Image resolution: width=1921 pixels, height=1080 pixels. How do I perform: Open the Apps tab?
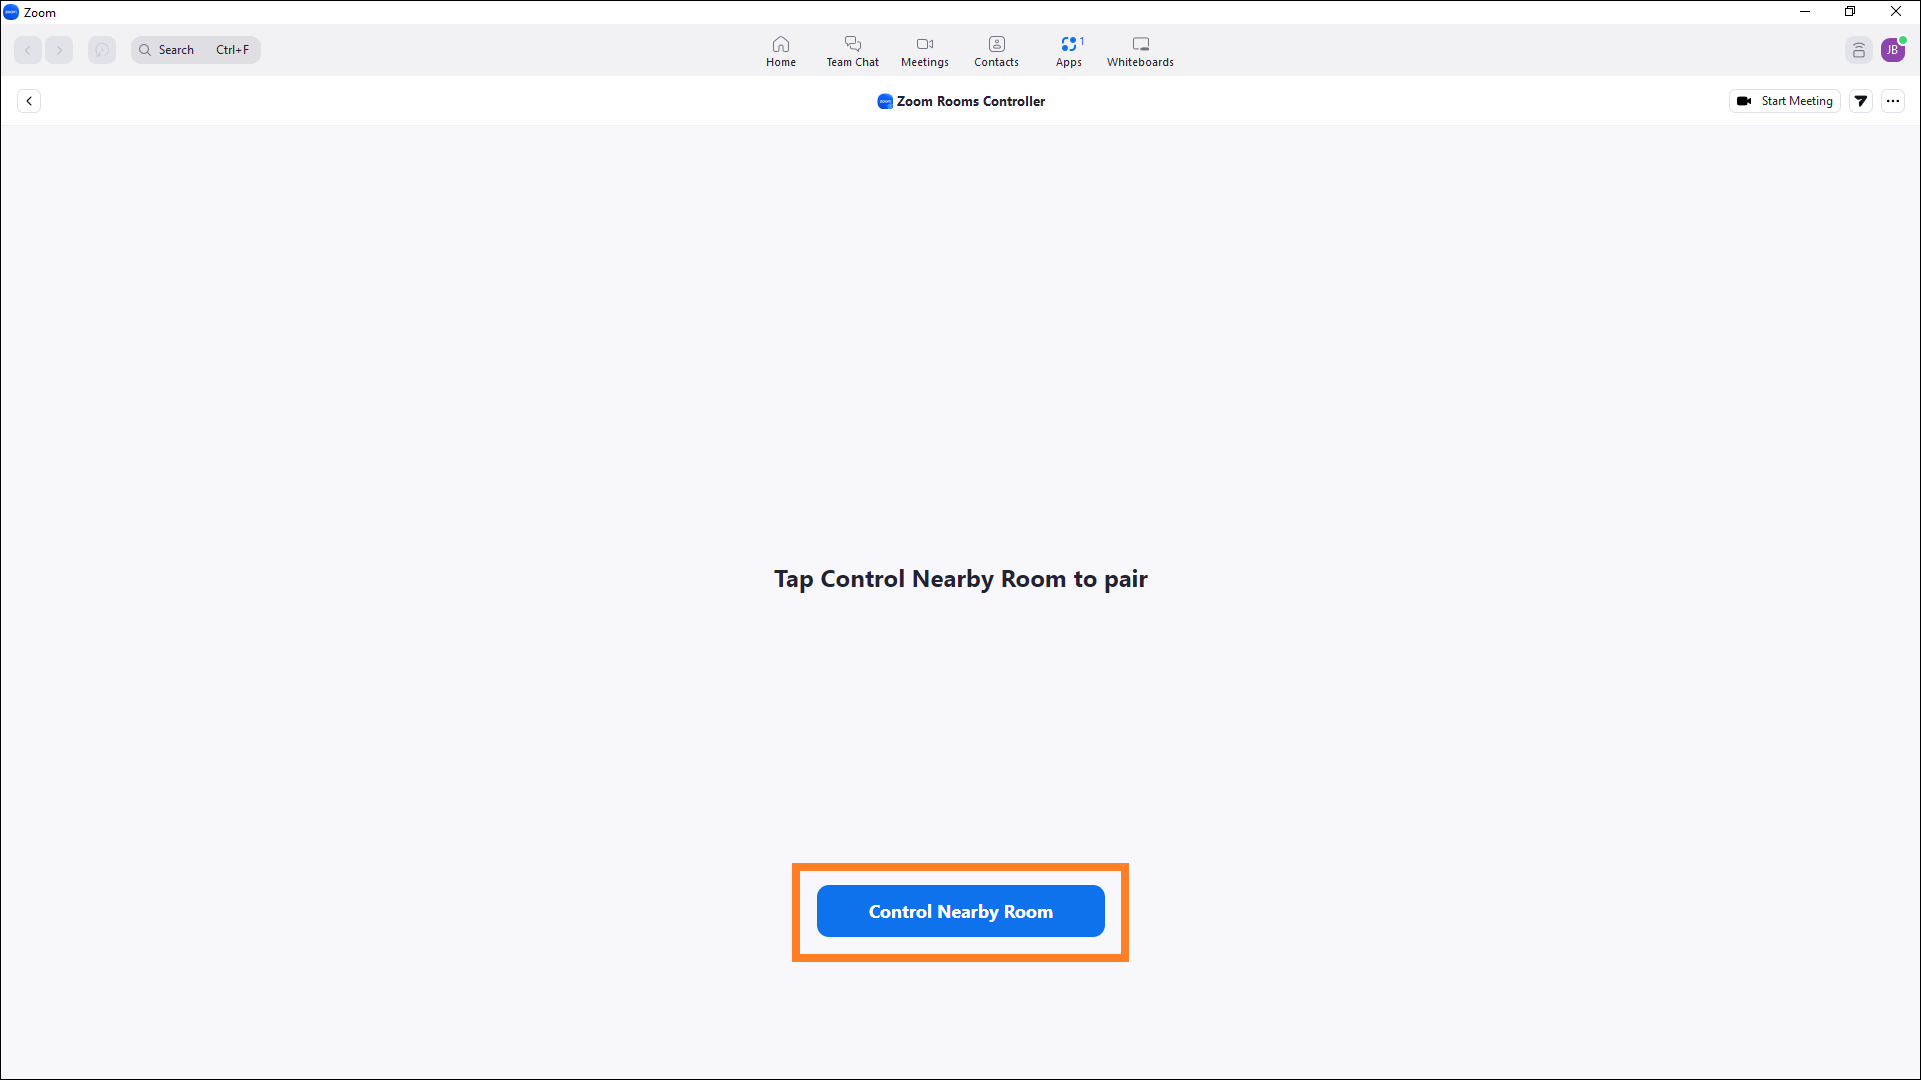coord(1069,51)
